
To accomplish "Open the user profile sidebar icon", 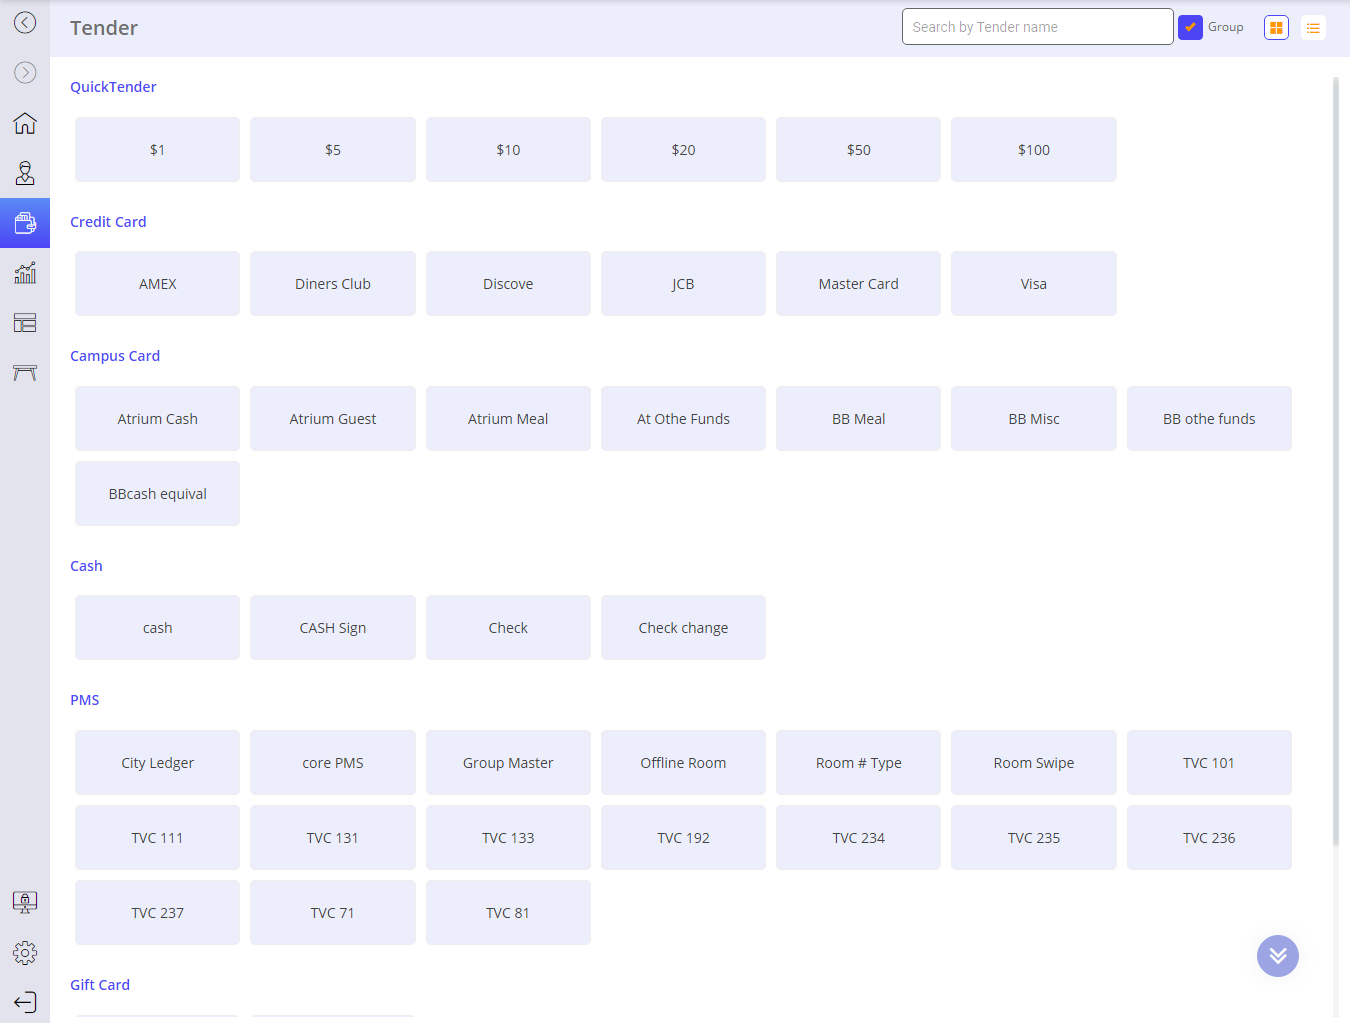I will [x=25, y=173].
